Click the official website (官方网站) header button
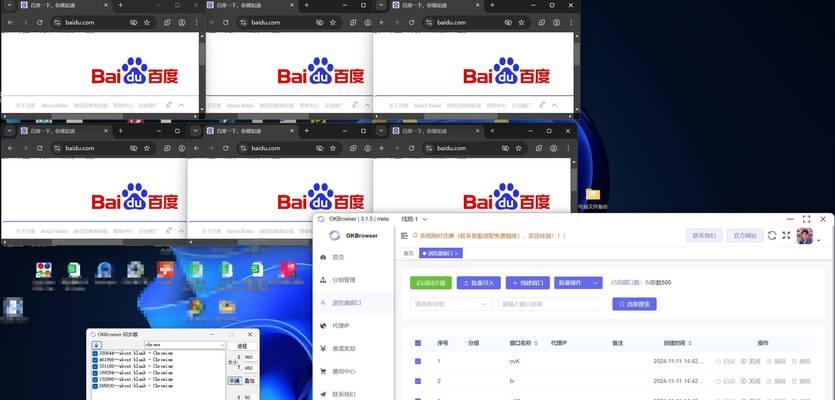 (745, 235)
